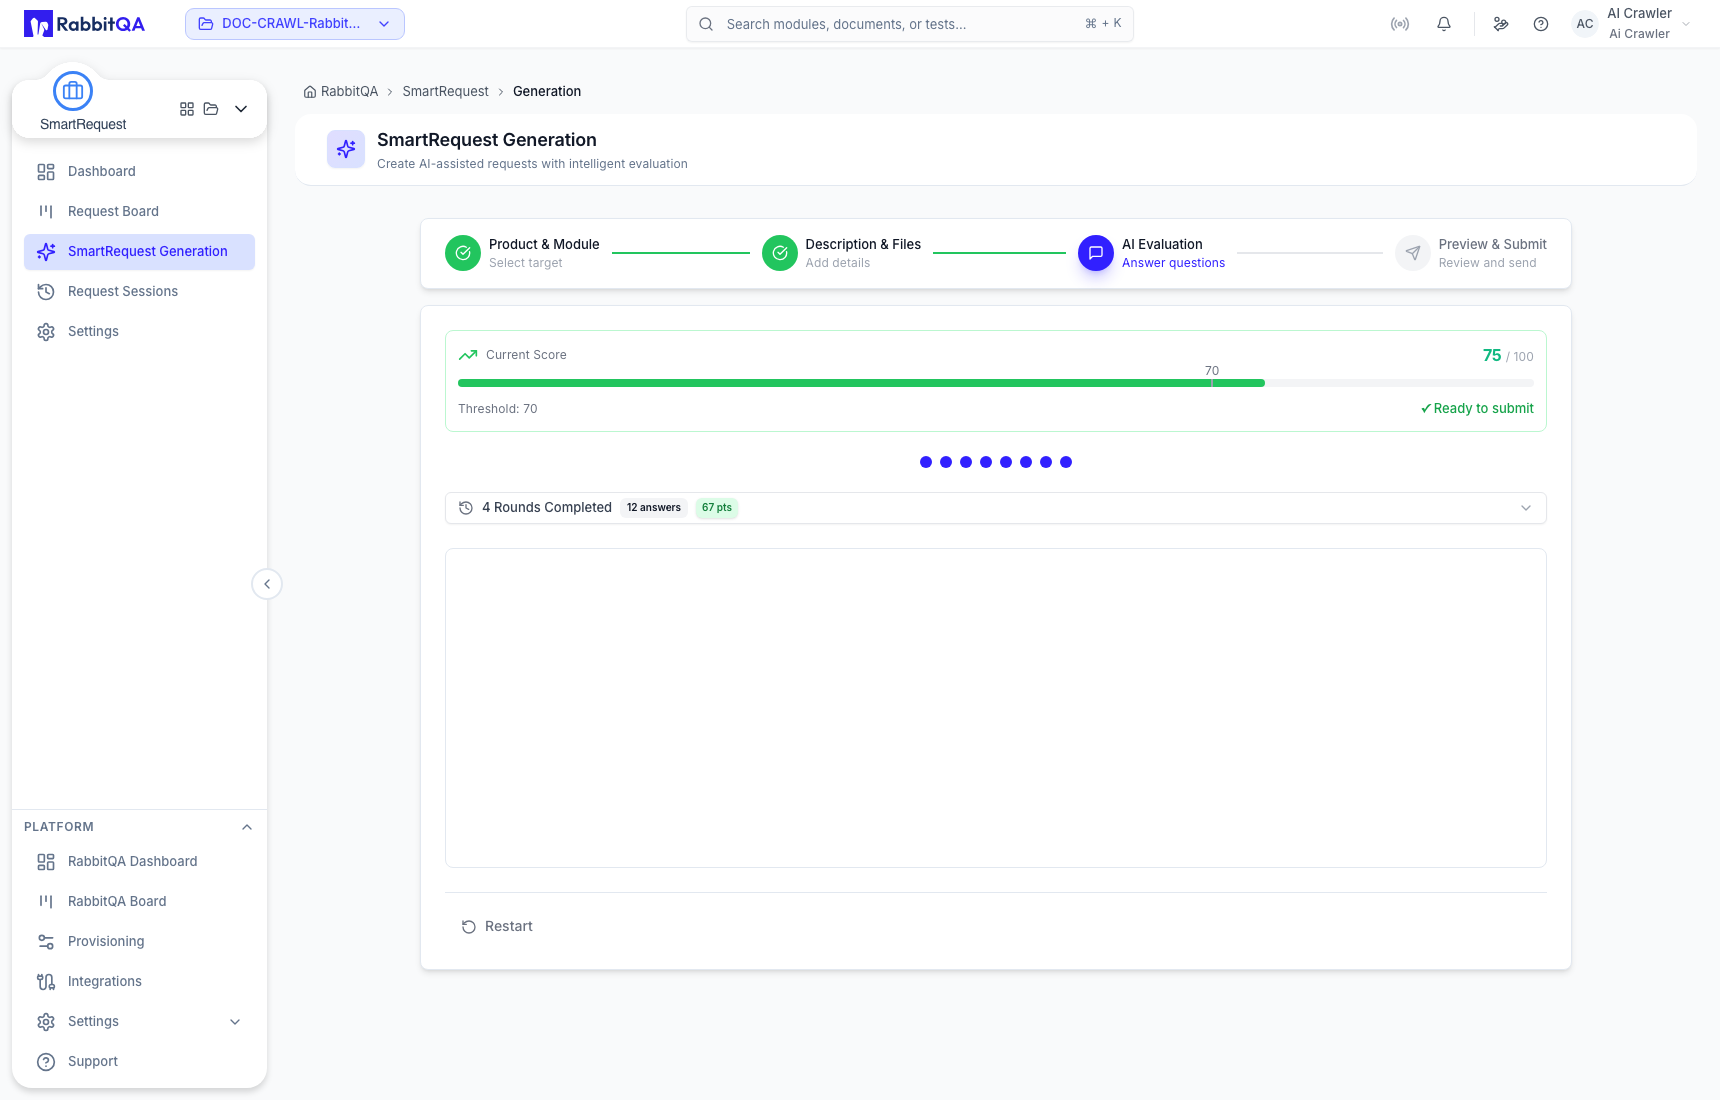Expand the 4 Rounds Completed section

pyautogui.click(x=996, y=508)
